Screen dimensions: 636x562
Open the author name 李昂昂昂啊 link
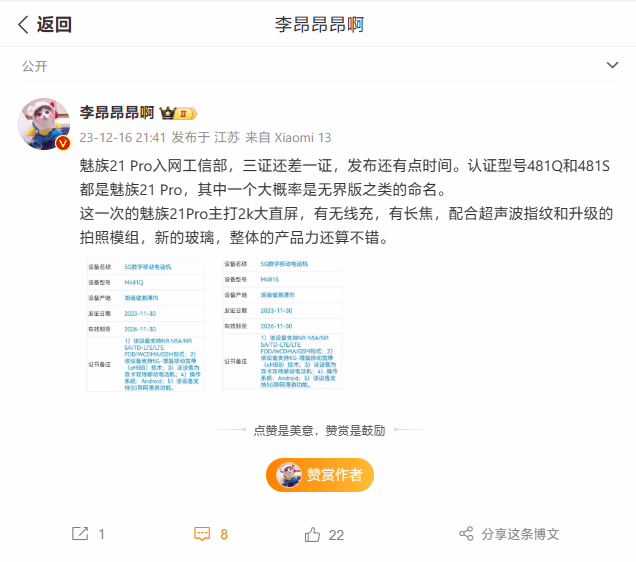117,113
